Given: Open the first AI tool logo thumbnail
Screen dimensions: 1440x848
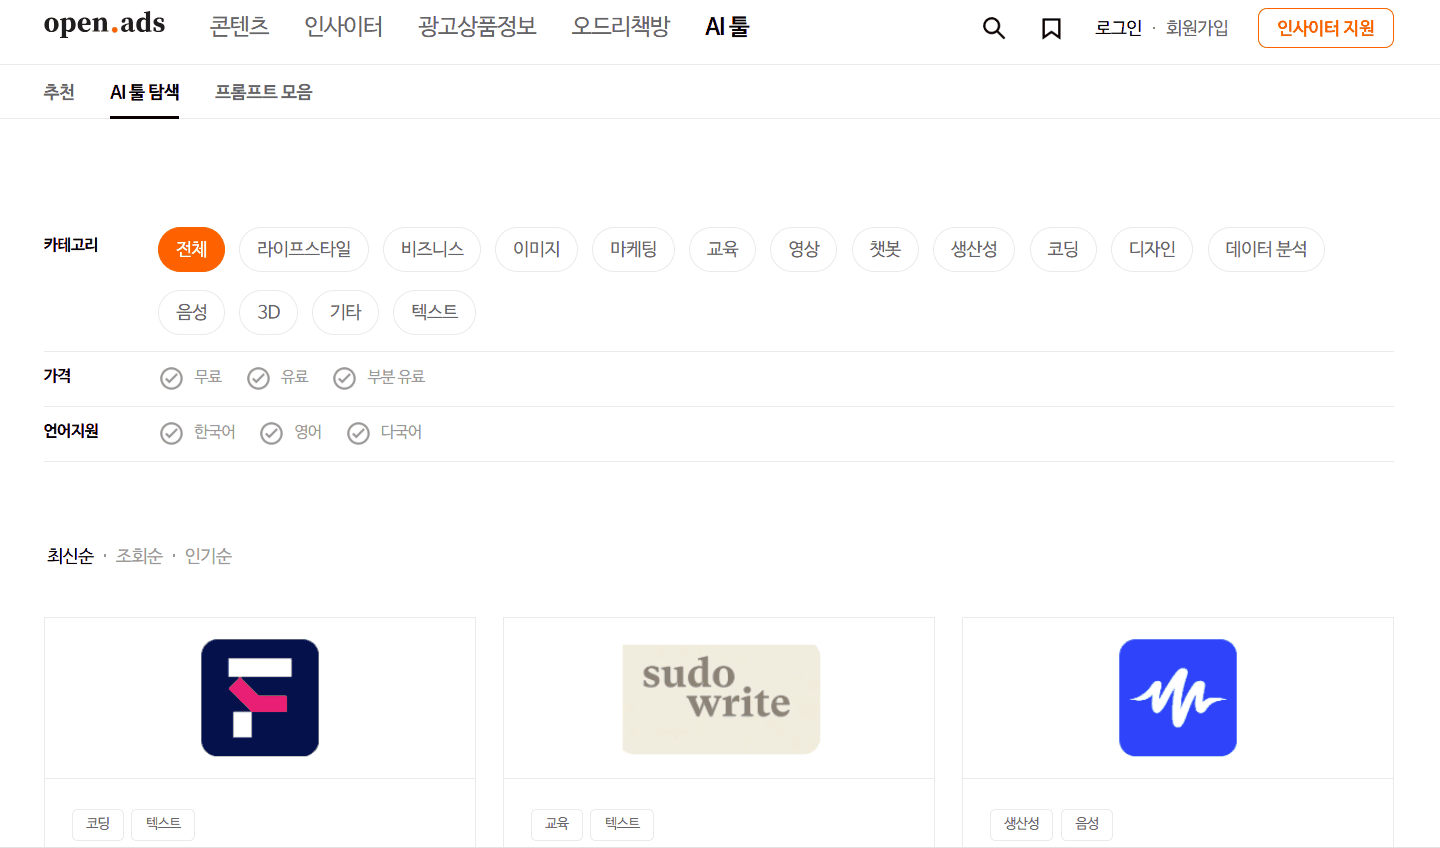Looking at the screenshot, I should click(x=260, y=697).
